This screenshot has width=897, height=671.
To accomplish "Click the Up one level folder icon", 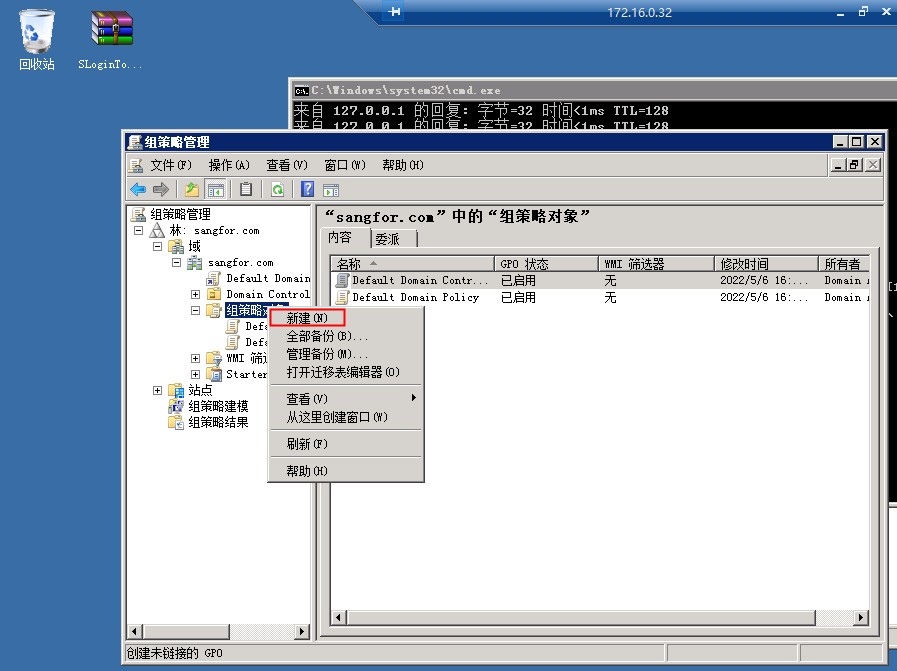I will (192, 189).
